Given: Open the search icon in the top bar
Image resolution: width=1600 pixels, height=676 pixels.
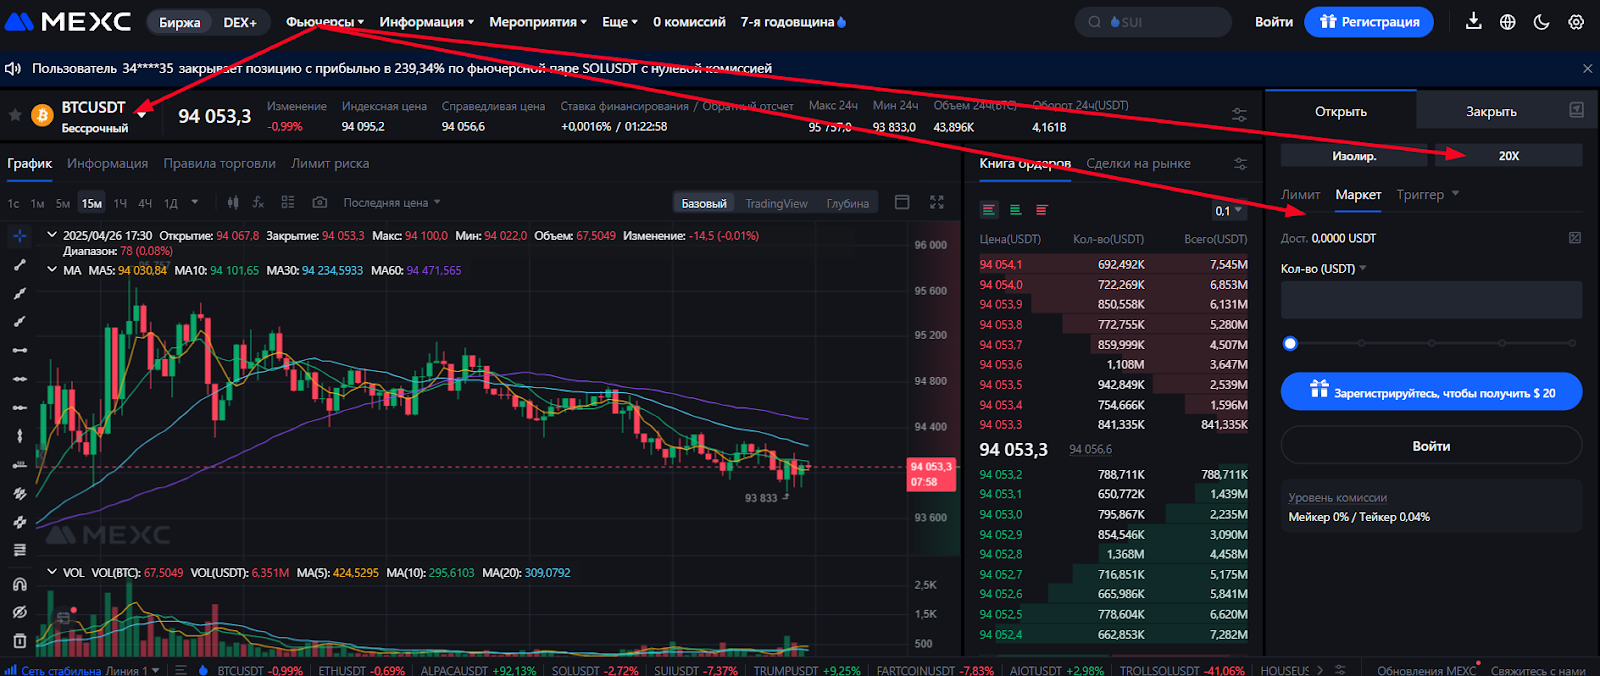Looking at the screenshot, I should [1095, 22].
